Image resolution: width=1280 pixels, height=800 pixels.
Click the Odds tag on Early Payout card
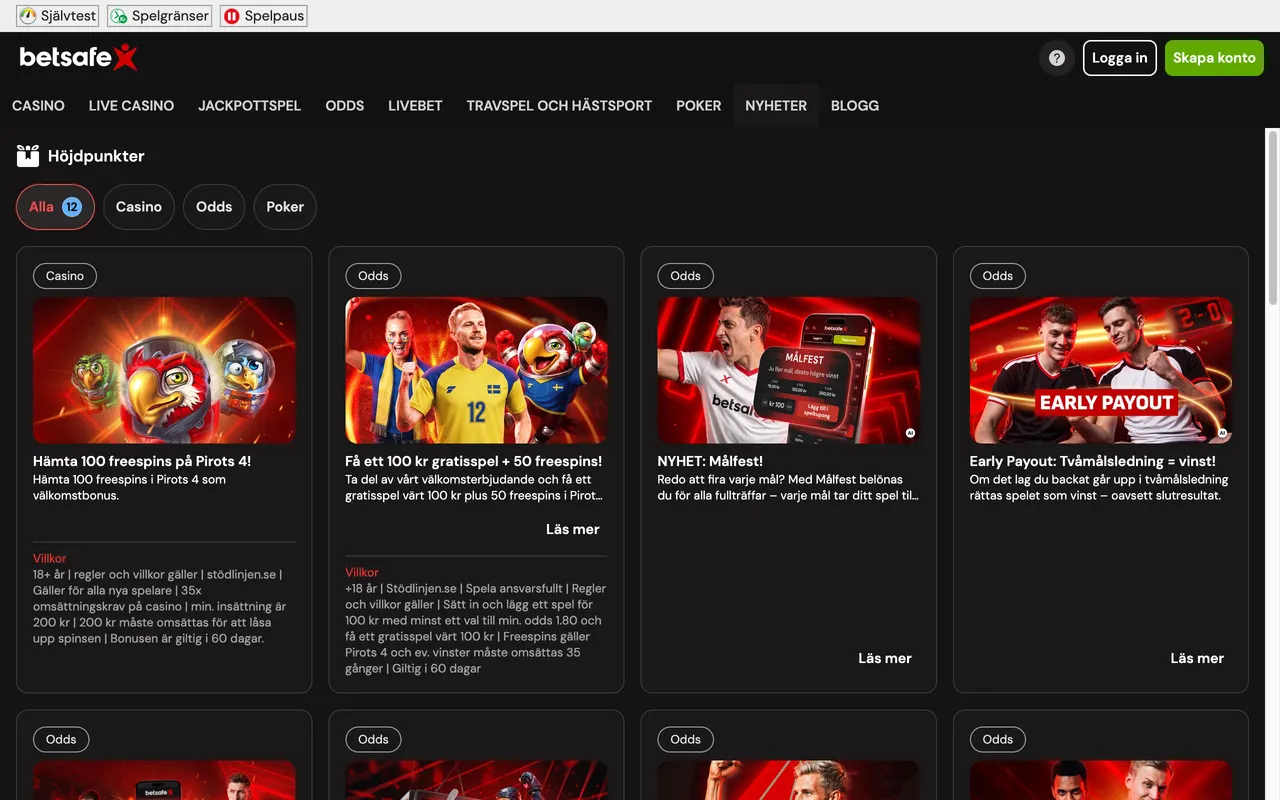[x=998, y=276]
